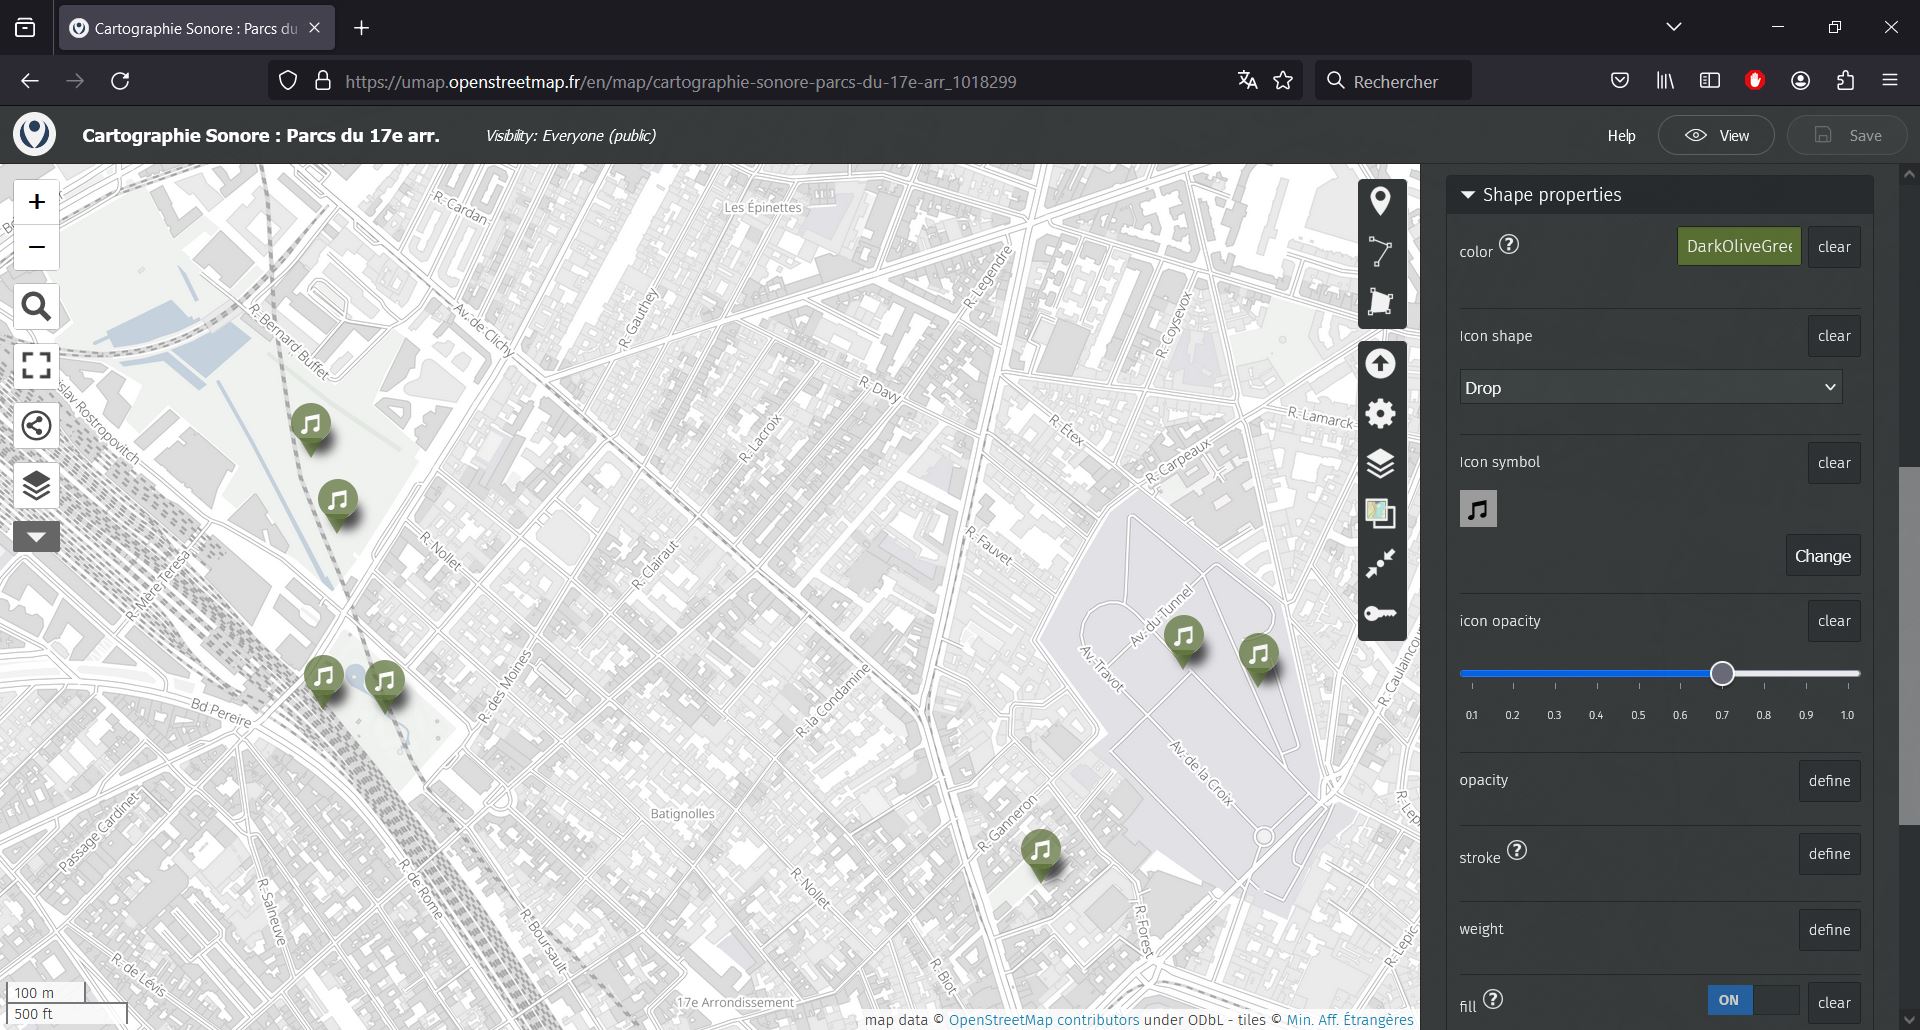Click Visibility: Everyone (public) label
This screenshot has height=1030, width=1920.
tap(571, 136)
